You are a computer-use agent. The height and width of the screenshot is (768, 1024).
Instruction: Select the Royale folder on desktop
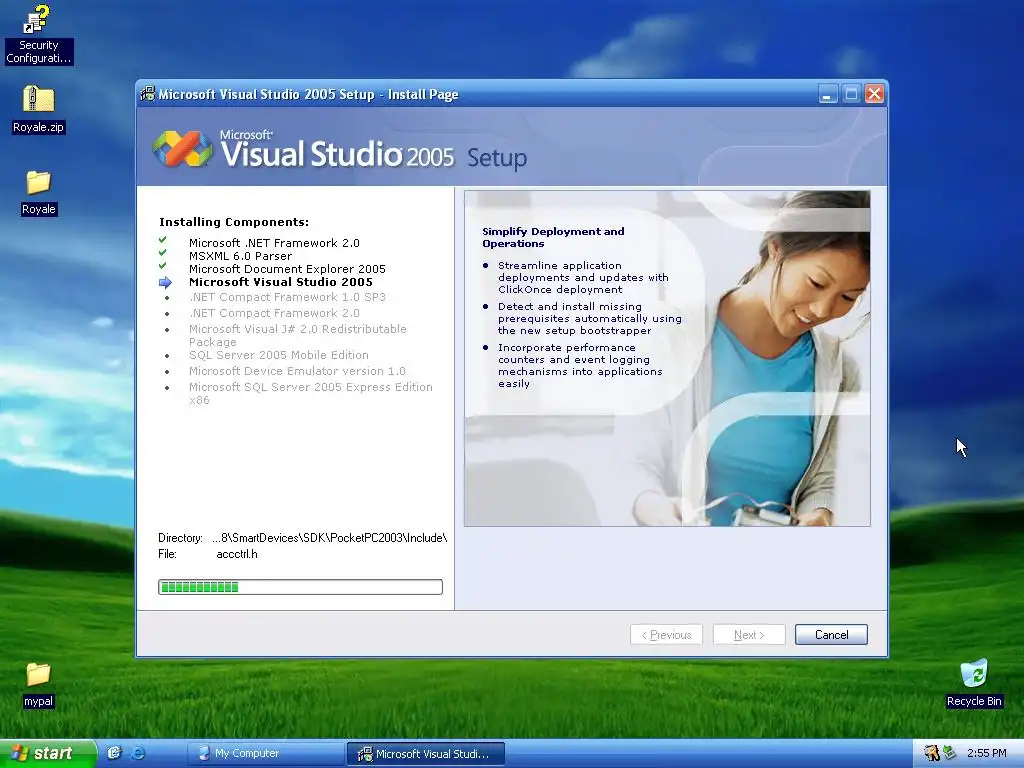(x=38, y=193)
